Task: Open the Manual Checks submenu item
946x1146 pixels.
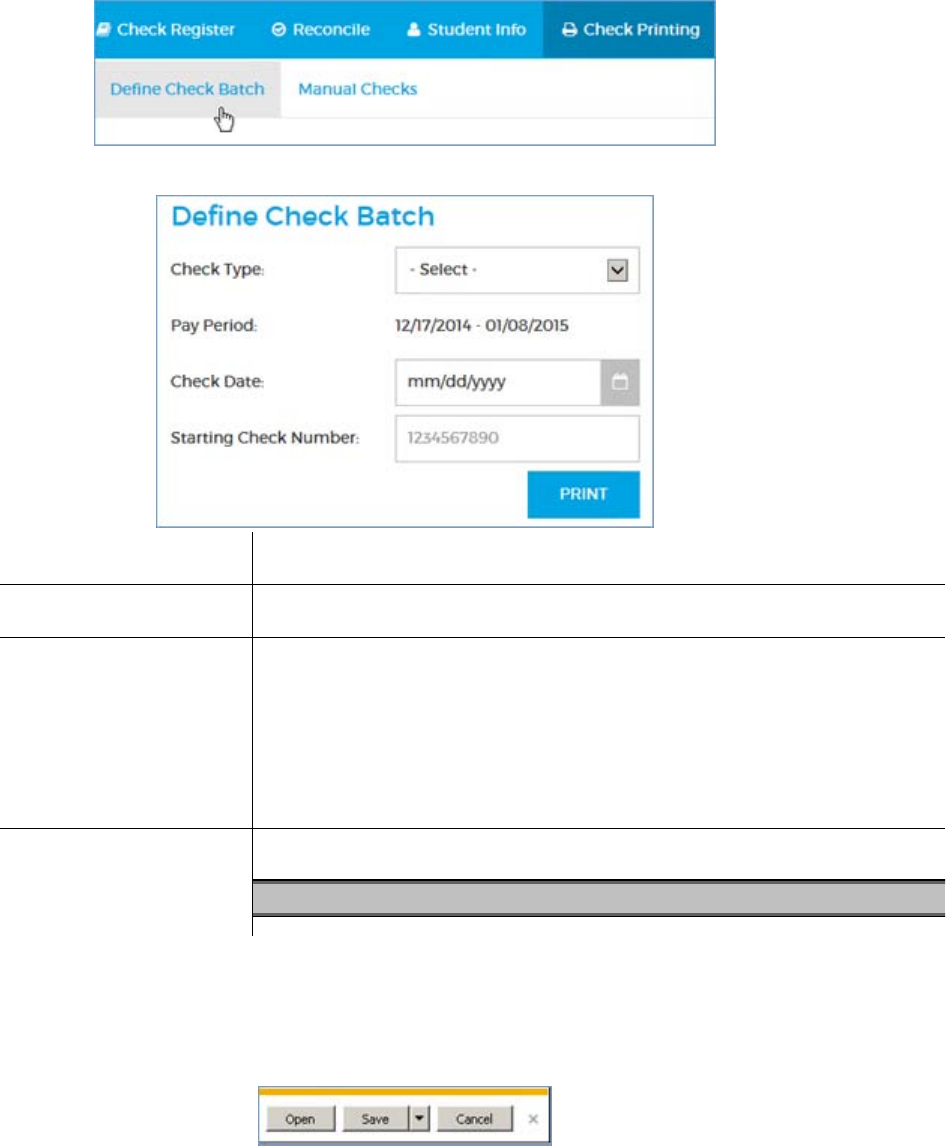Action: (x=357, y=89)
